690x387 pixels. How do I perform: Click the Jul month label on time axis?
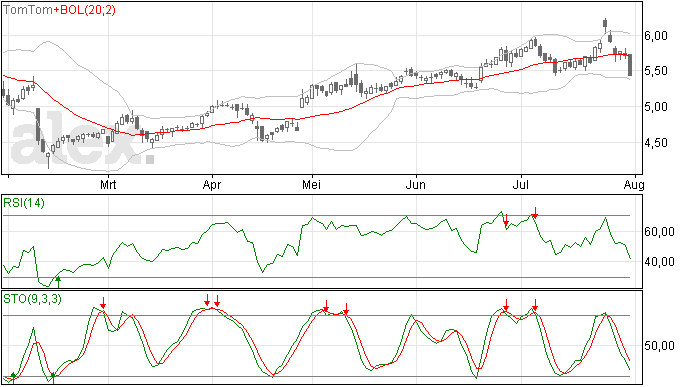coord(521,185)
